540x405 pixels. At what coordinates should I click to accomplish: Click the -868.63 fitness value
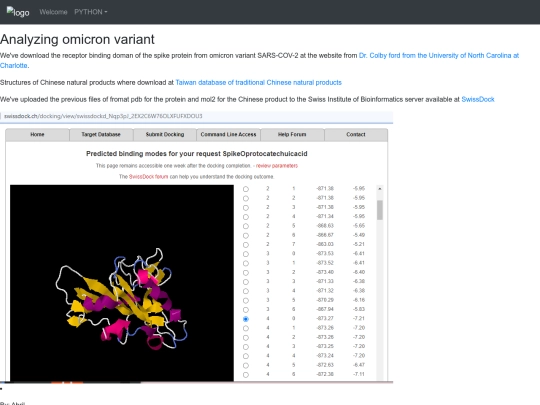(325, 226)
